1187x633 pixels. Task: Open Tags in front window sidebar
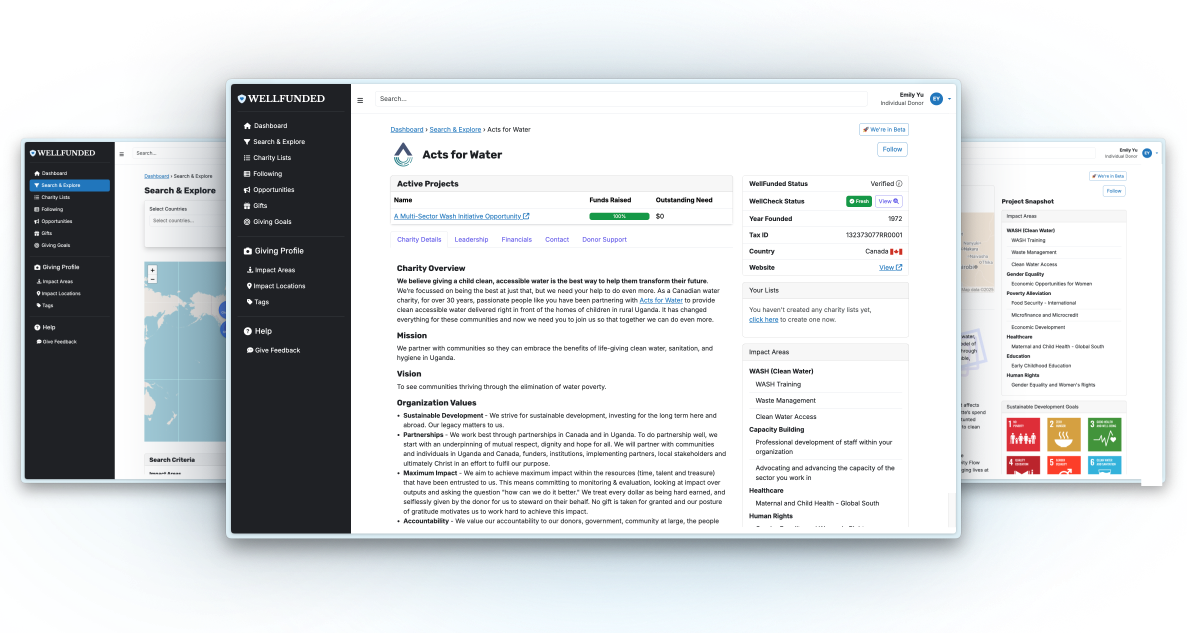pos(257,301)
